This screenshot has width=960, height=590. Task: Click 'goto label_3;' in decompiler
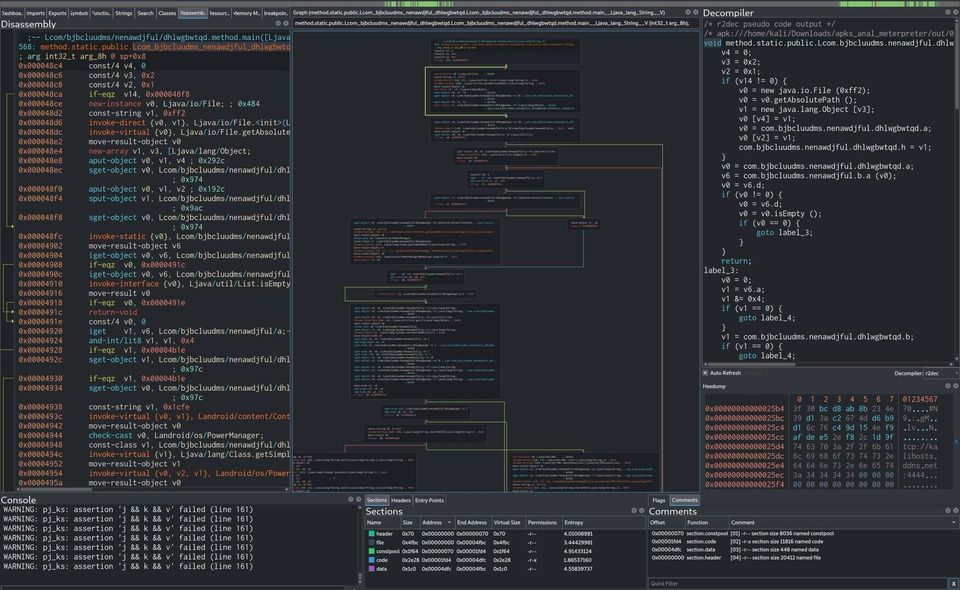pos(784,233)
